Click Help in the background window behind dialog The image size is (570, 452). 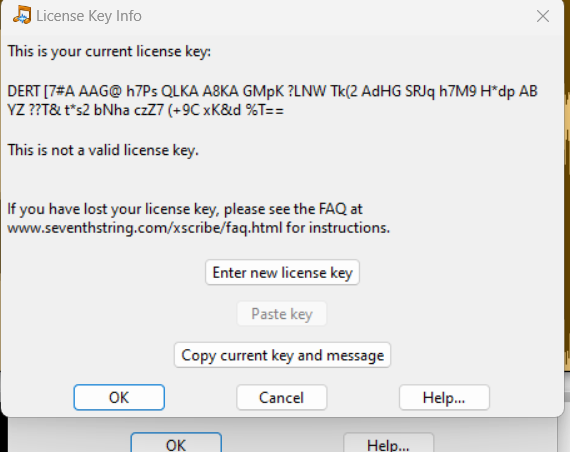[388, 443]
